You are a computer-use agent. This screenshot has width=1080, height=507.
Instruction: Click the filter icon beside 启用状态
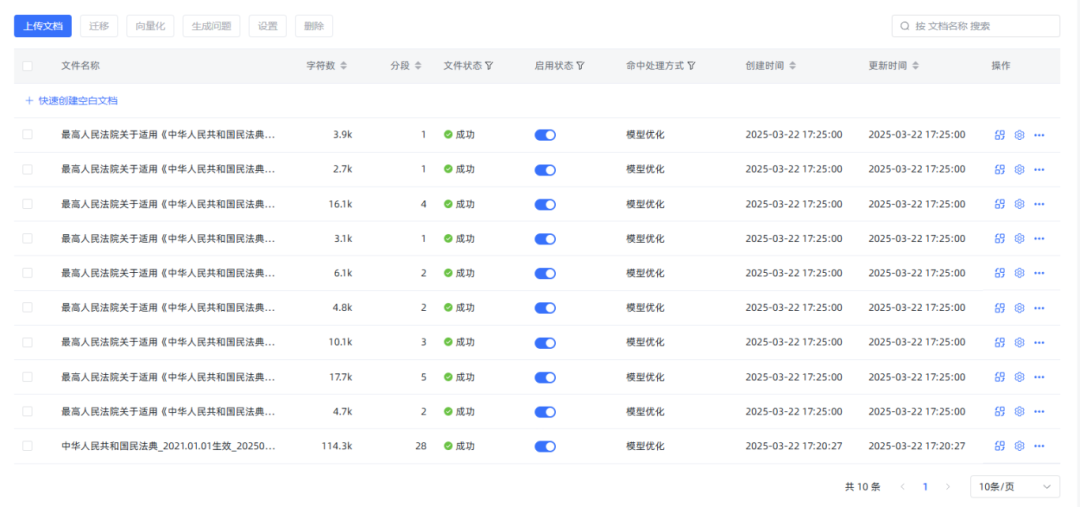tap(580, 65)
